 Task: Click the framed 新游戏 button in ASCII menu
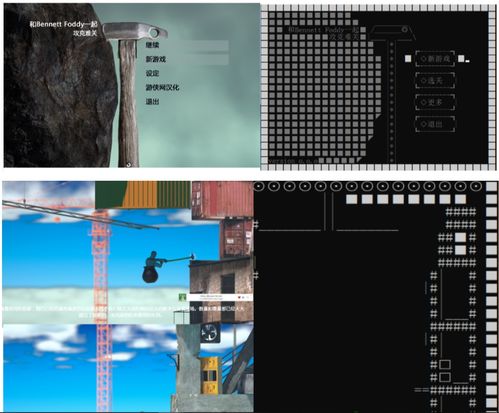click(435, 59)
